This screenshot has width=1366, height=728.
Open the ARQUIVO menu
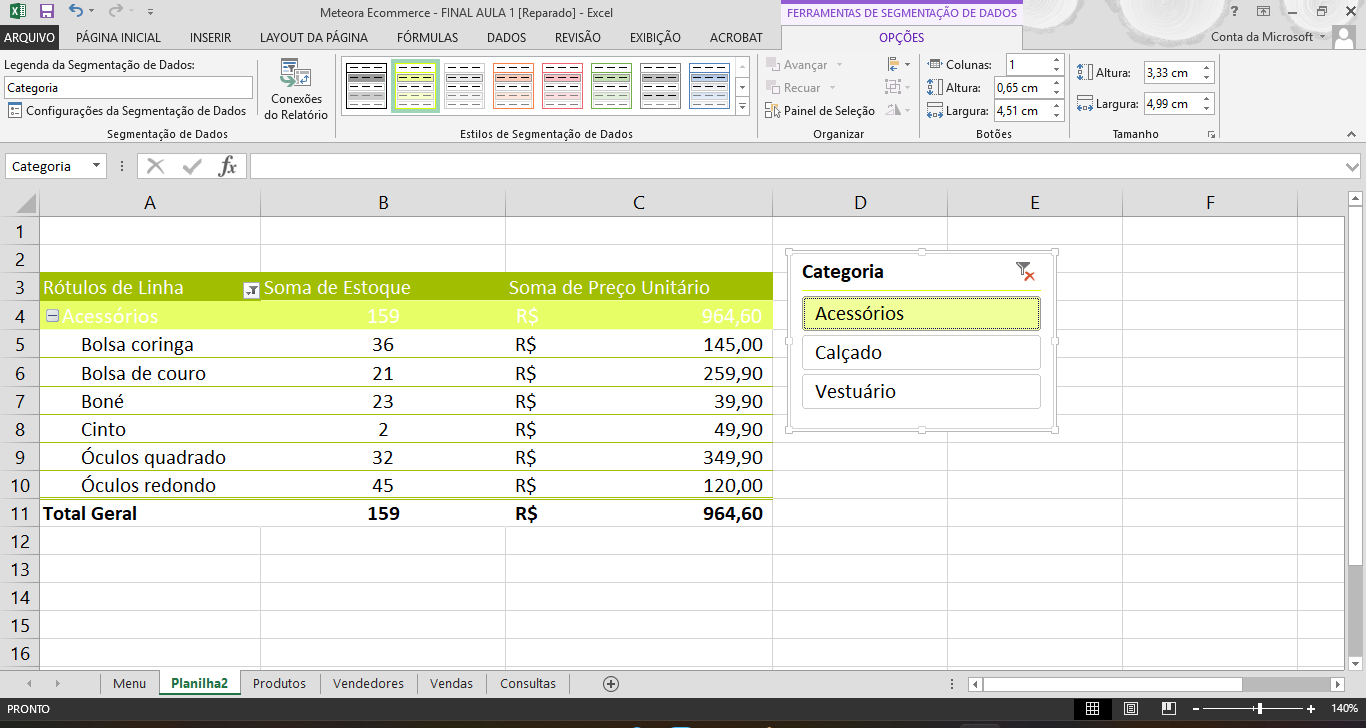click(31, 37)
